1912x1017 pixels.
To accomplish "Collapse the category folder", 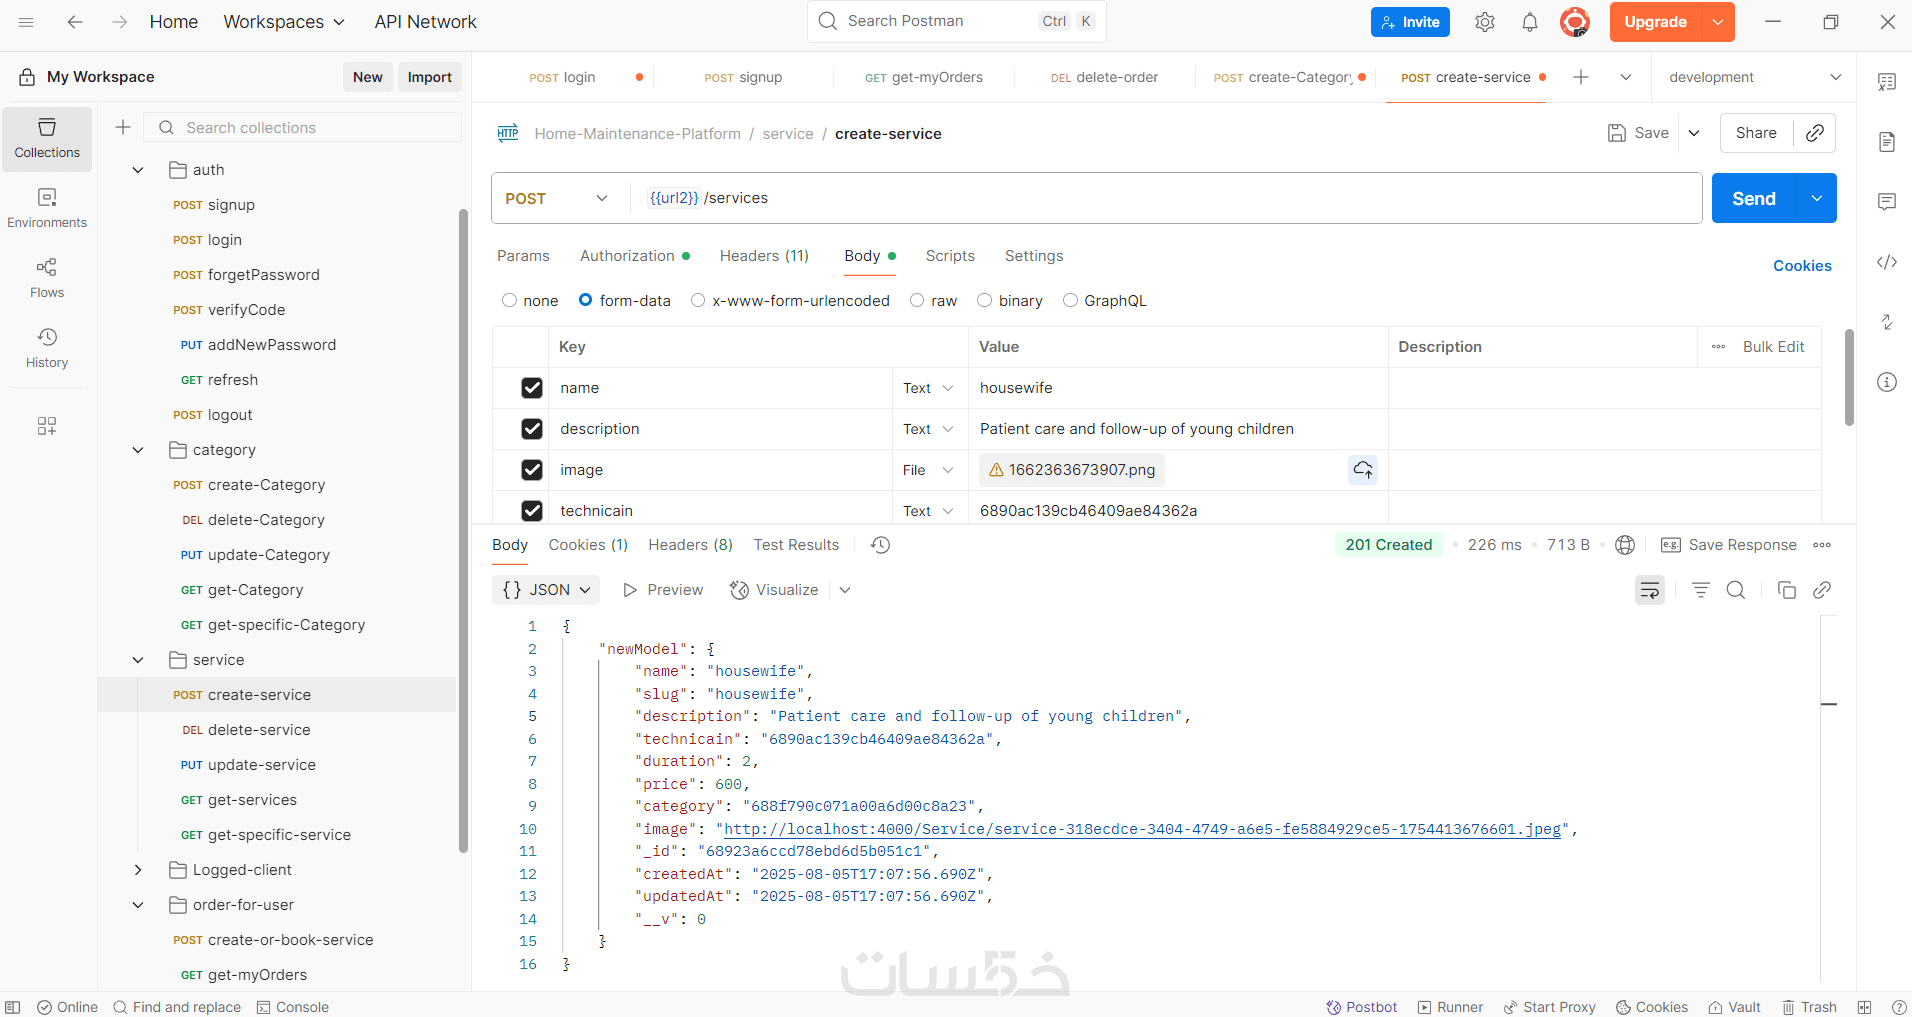I will pos(138,450).
